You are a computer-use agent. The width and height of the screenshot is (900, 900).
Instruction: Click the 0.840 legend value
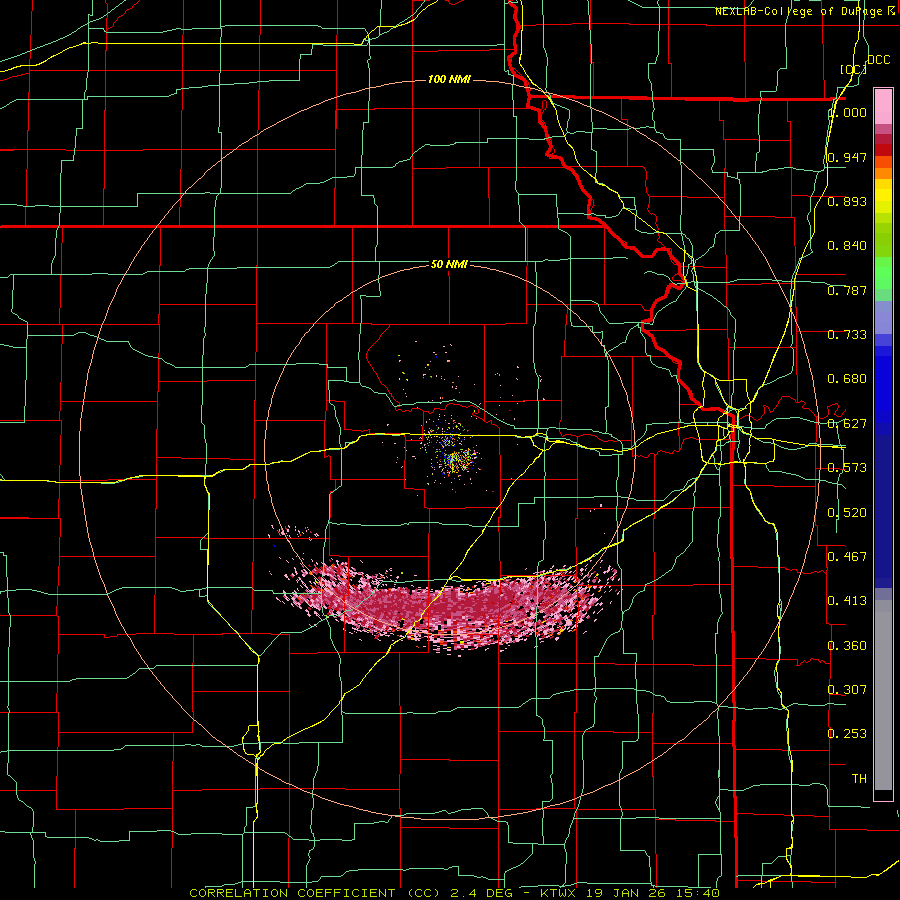pyautogui.click(x=847, y=246)
